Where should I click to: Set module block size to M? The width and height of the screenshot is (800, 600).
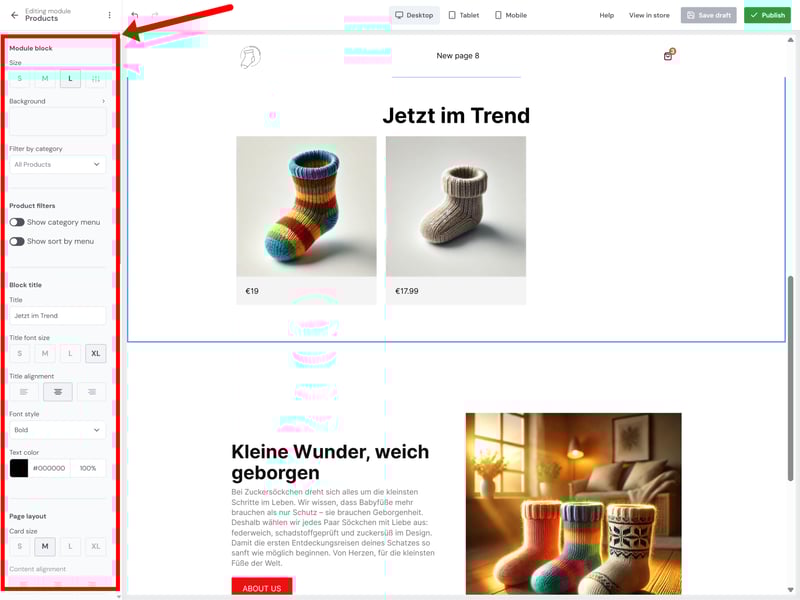click(x=45, y=79)
